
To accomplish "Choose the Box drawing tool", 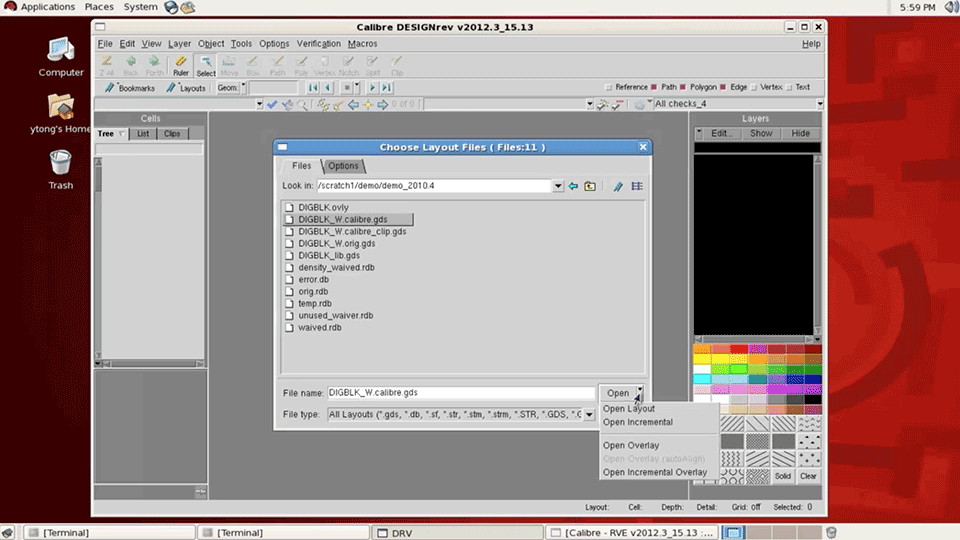I will click(x=253, y=66).
